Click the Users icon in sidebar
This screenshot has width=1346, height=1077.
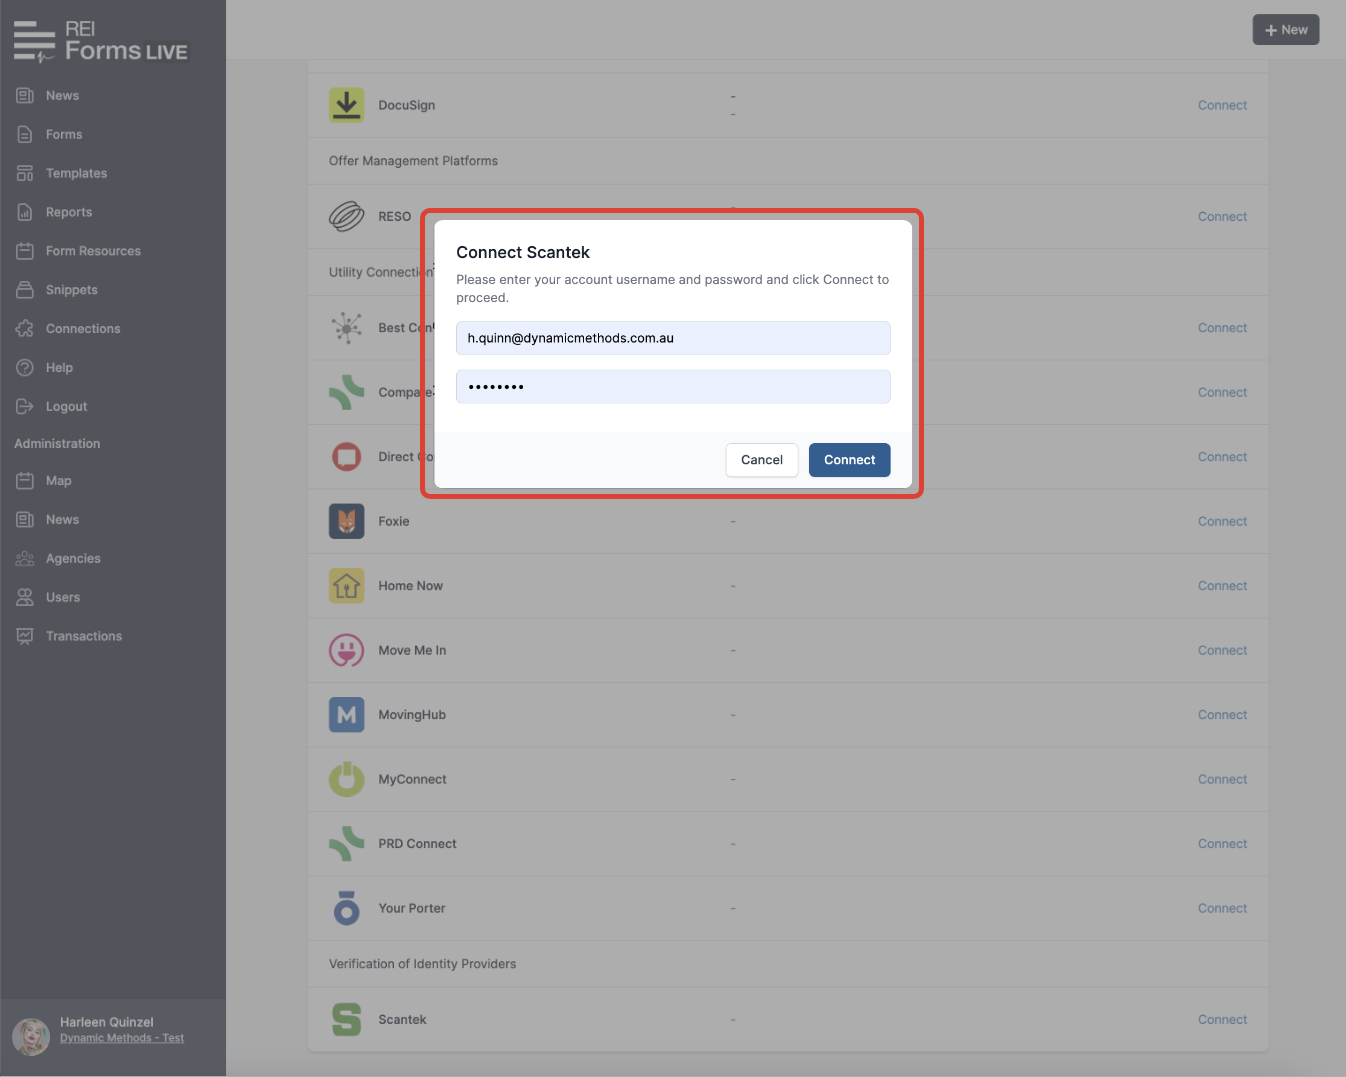pyautogui.click(x=25, y=598)
